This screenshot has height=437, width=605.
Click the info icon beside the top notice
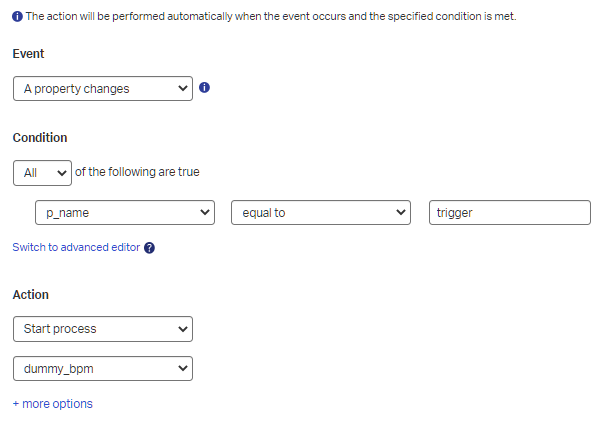pos(18,16)
